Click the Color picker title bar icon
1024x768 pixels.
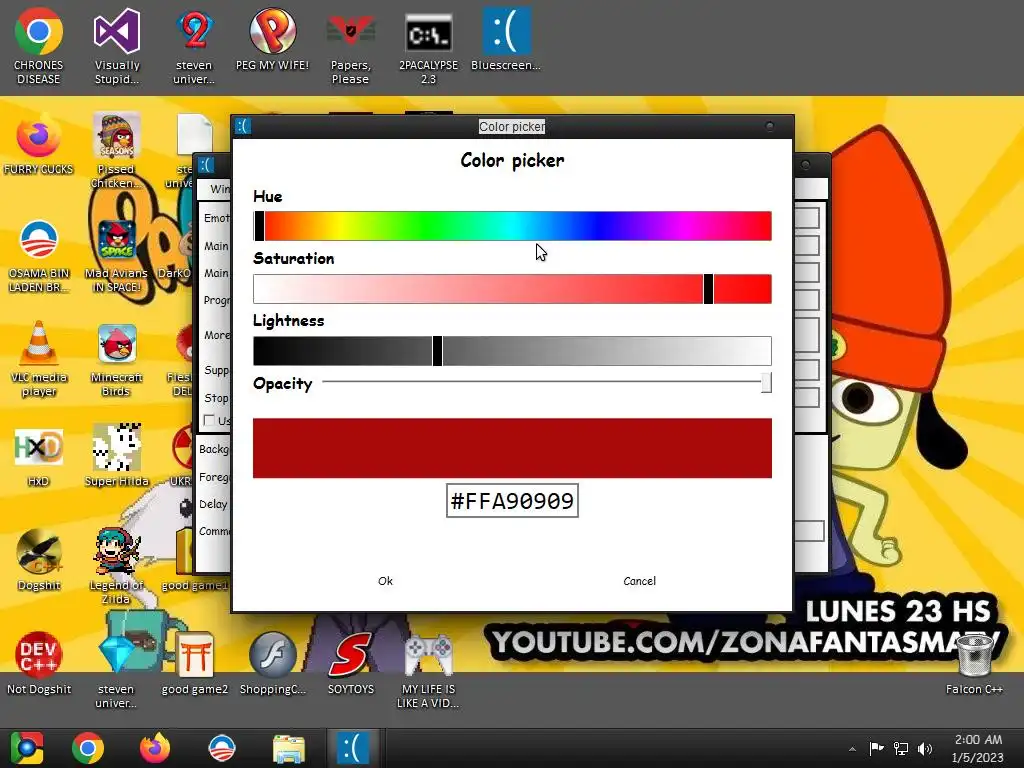243,126
